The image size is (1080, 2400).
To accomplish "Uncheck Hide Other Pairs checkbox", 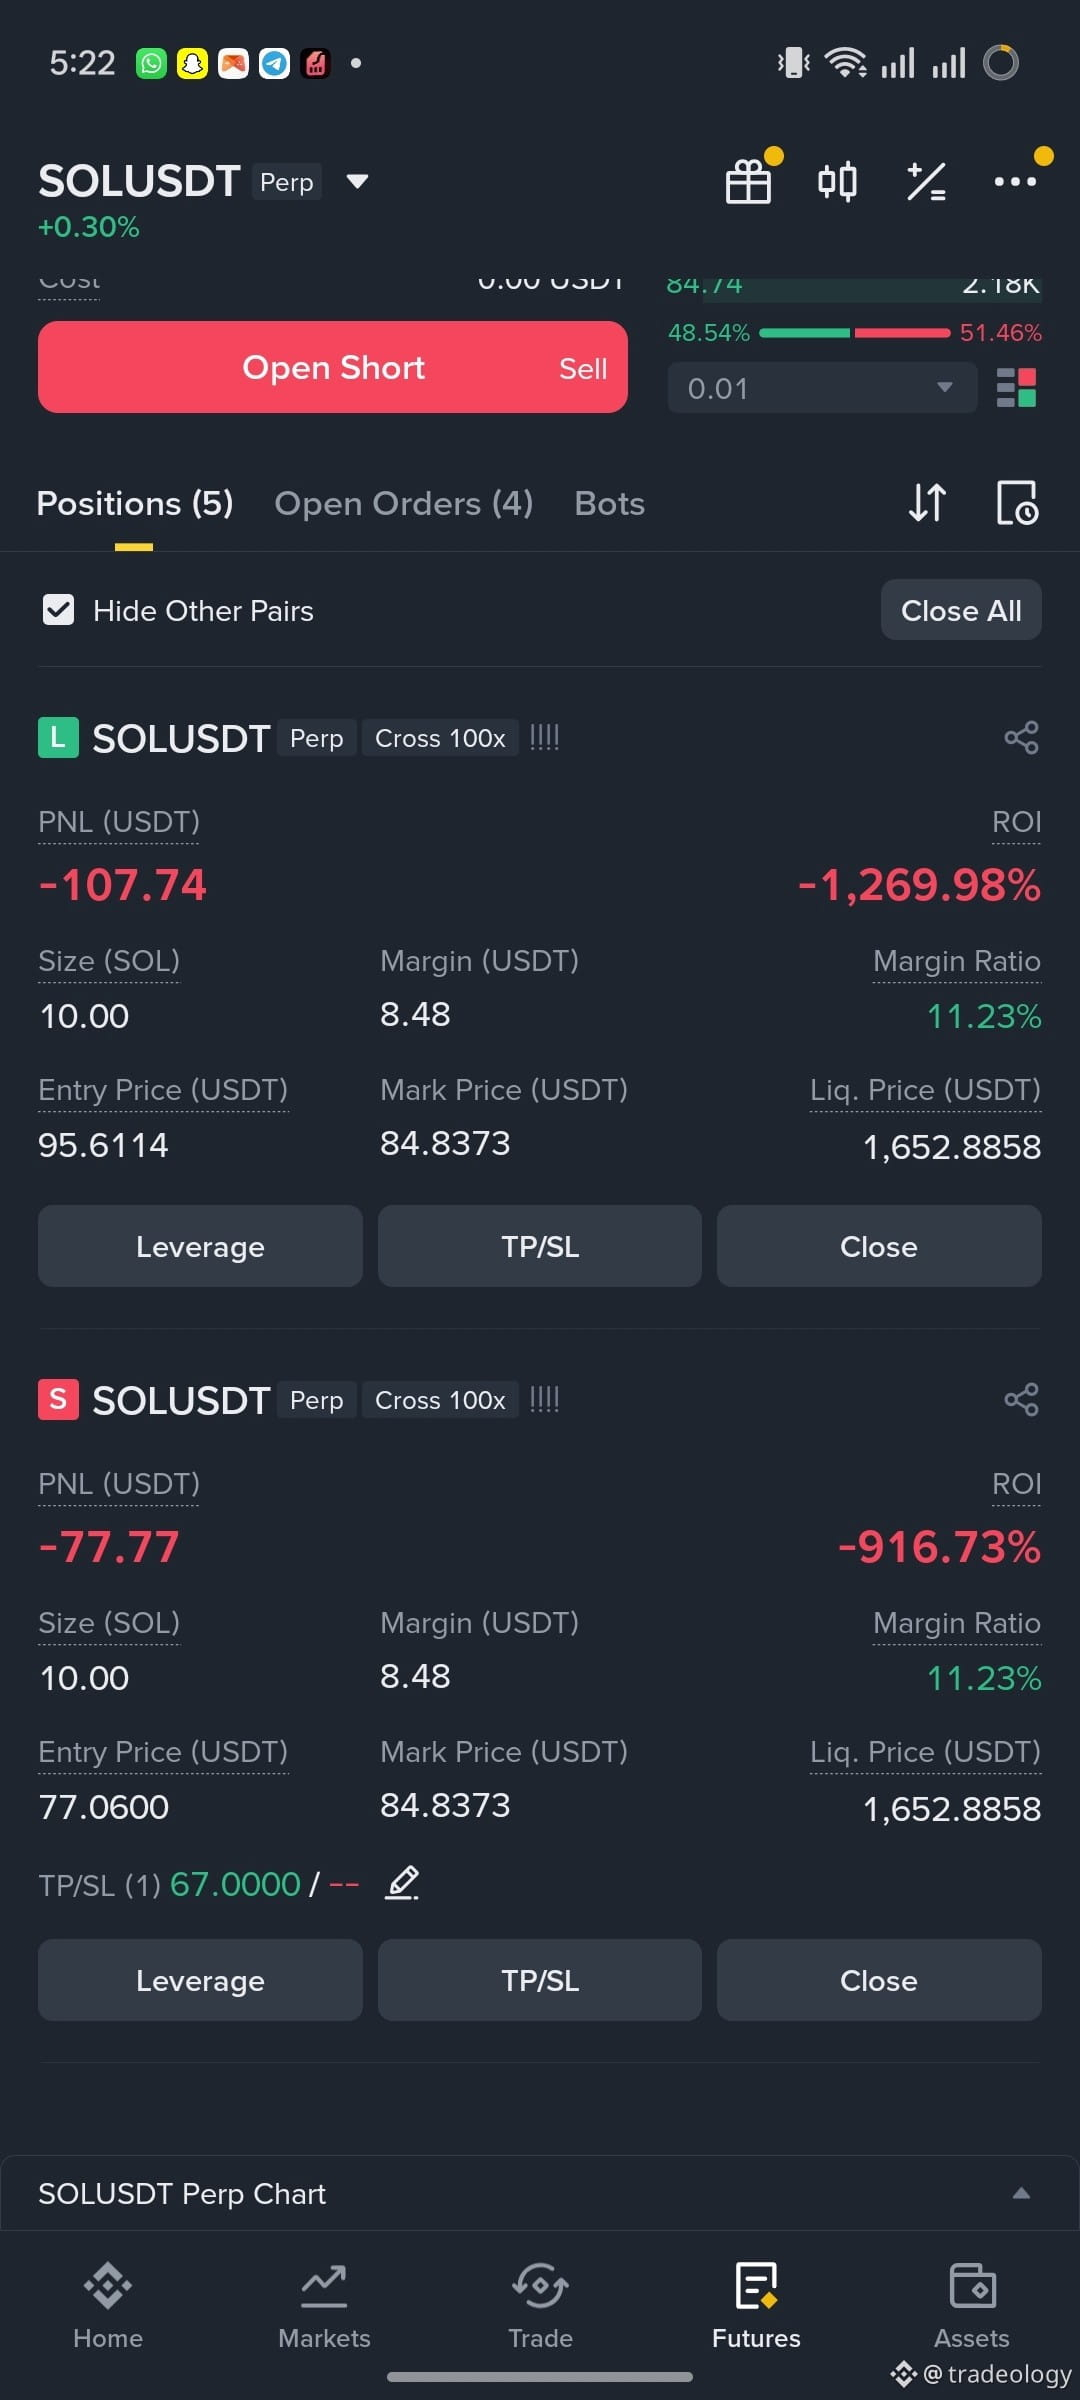I will (x=58, y=610).
